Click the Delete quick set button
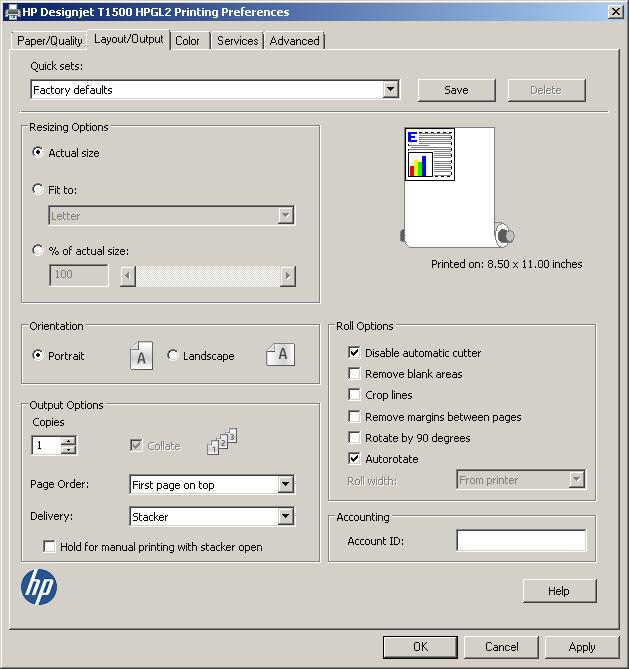 pyautogui.click(x=546, y=90)
